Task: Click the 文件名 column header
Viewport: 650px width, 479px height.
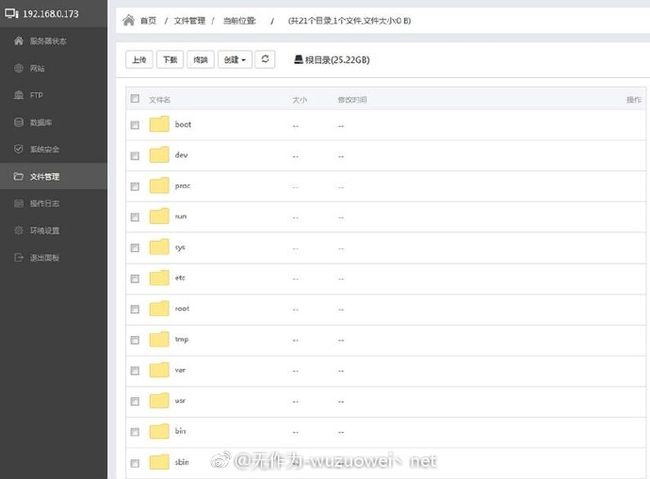Action: [160, 100]
